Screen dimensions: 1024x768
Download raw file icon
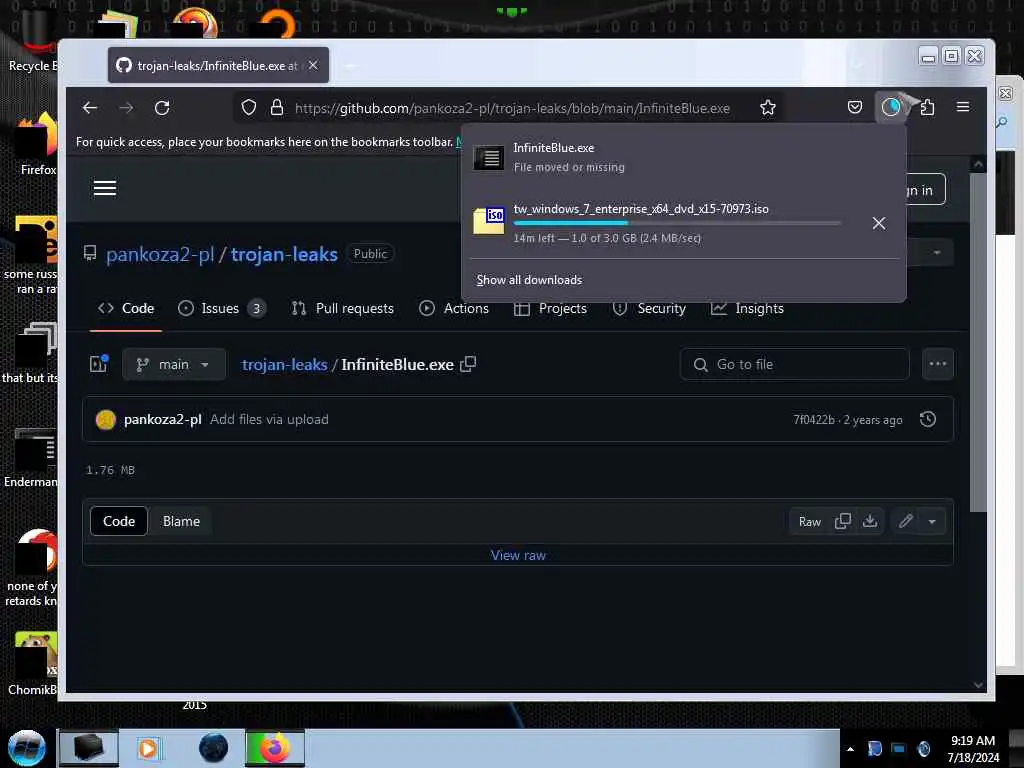point(870,521)
